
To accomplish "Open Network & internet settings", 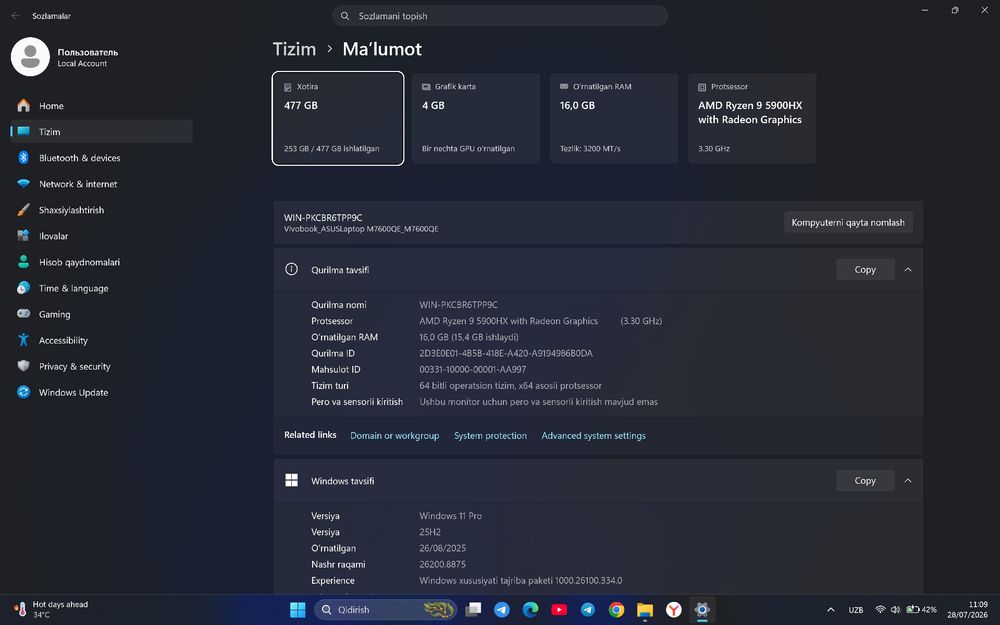I will coord(102,184).
